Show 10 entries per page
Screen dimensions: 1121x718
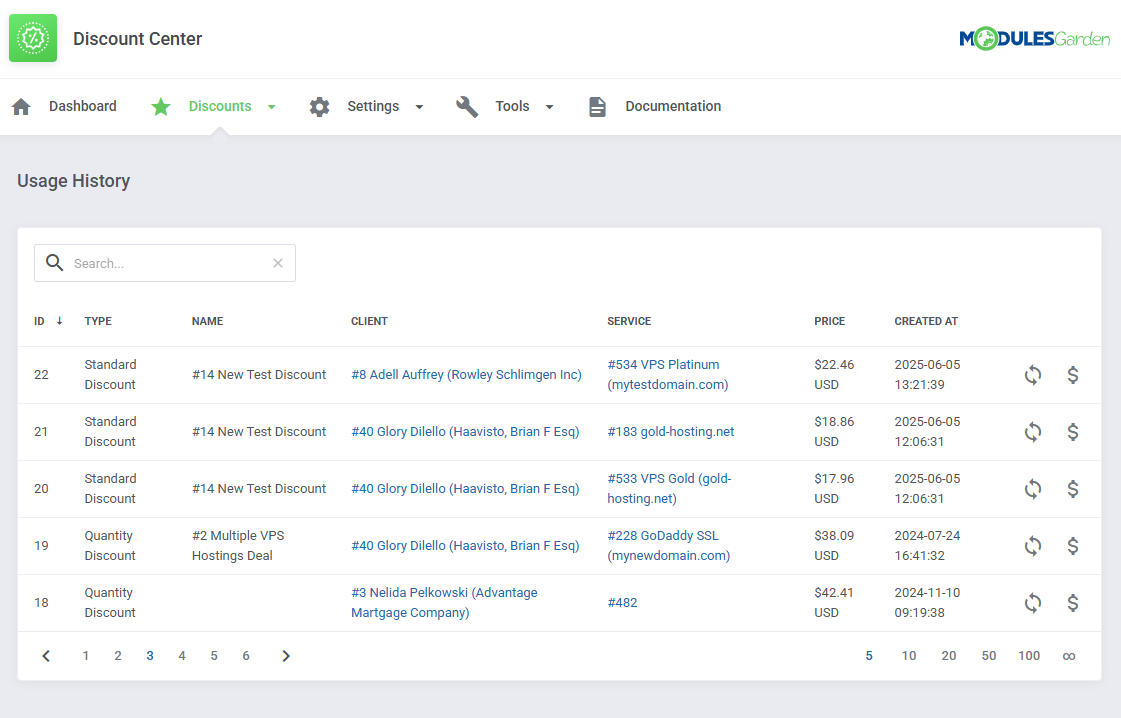pyautogui.click(x=909, y=656)
